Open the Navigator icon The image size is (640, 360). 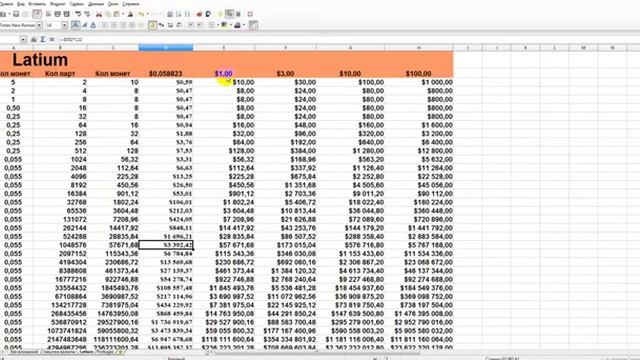pyautogui.click(x=220, y=14)
